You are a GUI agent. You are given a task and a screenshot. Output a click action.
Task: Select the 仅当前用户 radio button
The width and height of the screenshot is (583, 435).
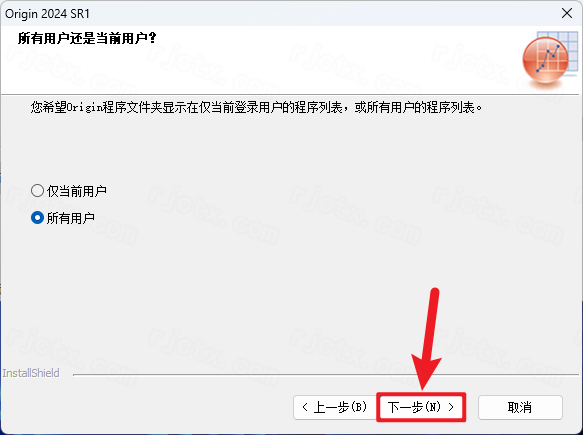tap(37, 191)
